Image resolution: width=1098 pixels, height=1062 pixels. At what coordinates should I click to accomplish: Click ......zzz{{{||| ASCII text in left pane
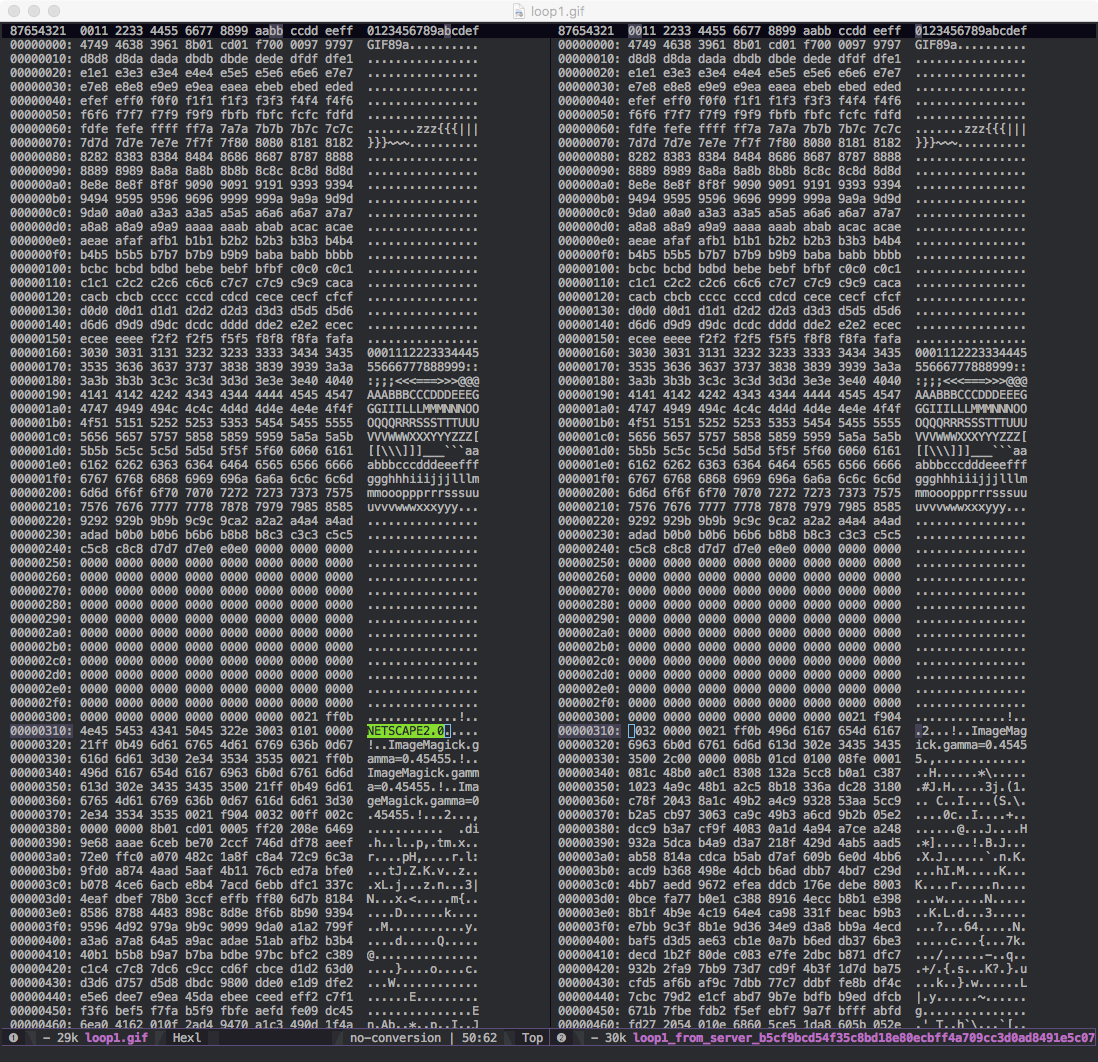click(x=423, y=129)
